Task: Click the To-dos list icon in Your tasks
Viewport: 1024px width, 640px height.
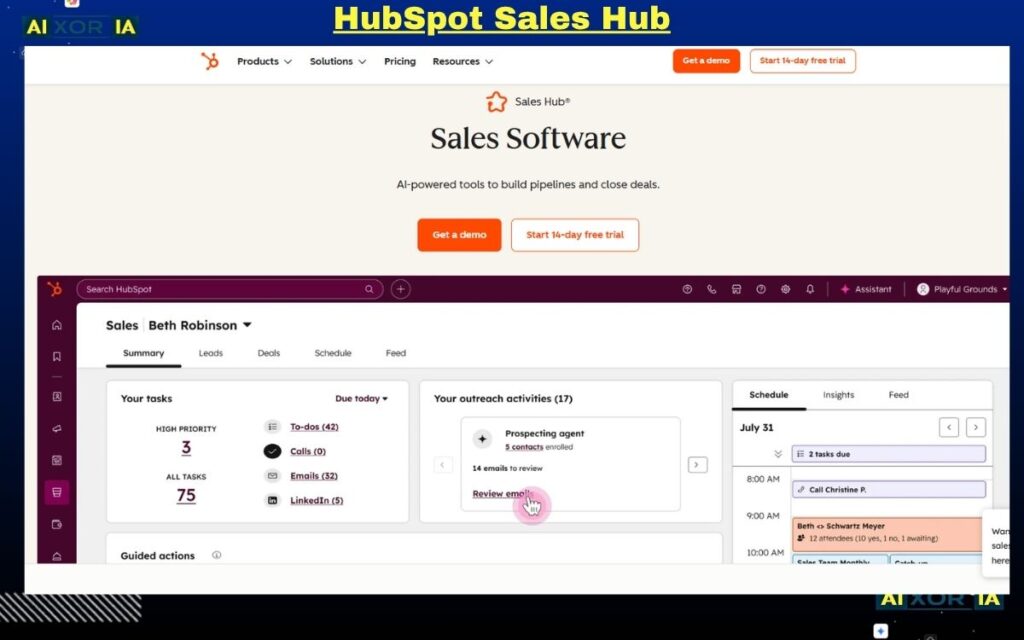Action: [x=272, y=426]
